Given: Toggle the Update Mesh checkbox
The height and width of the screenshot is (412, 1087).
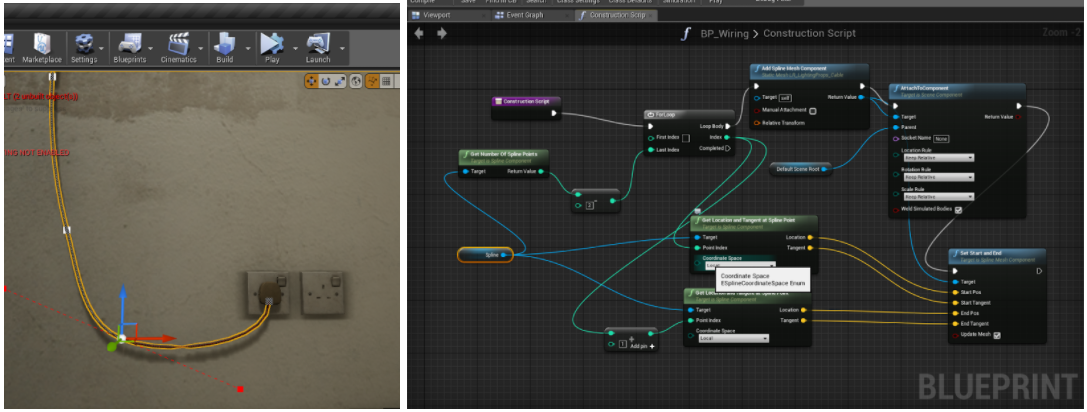Looking at the screenshot, I should tap(997, 336).
